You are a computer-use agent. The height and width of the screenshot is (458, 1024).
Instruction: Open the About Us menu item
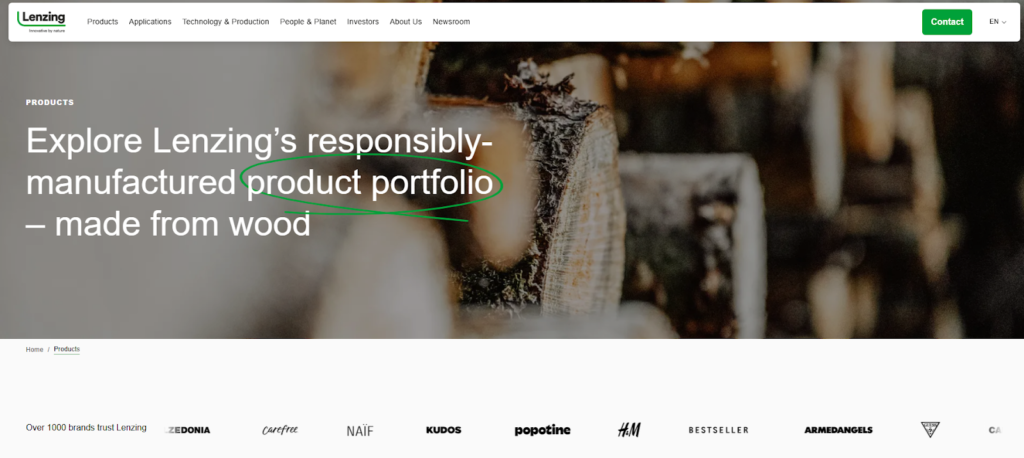(406, 22)
